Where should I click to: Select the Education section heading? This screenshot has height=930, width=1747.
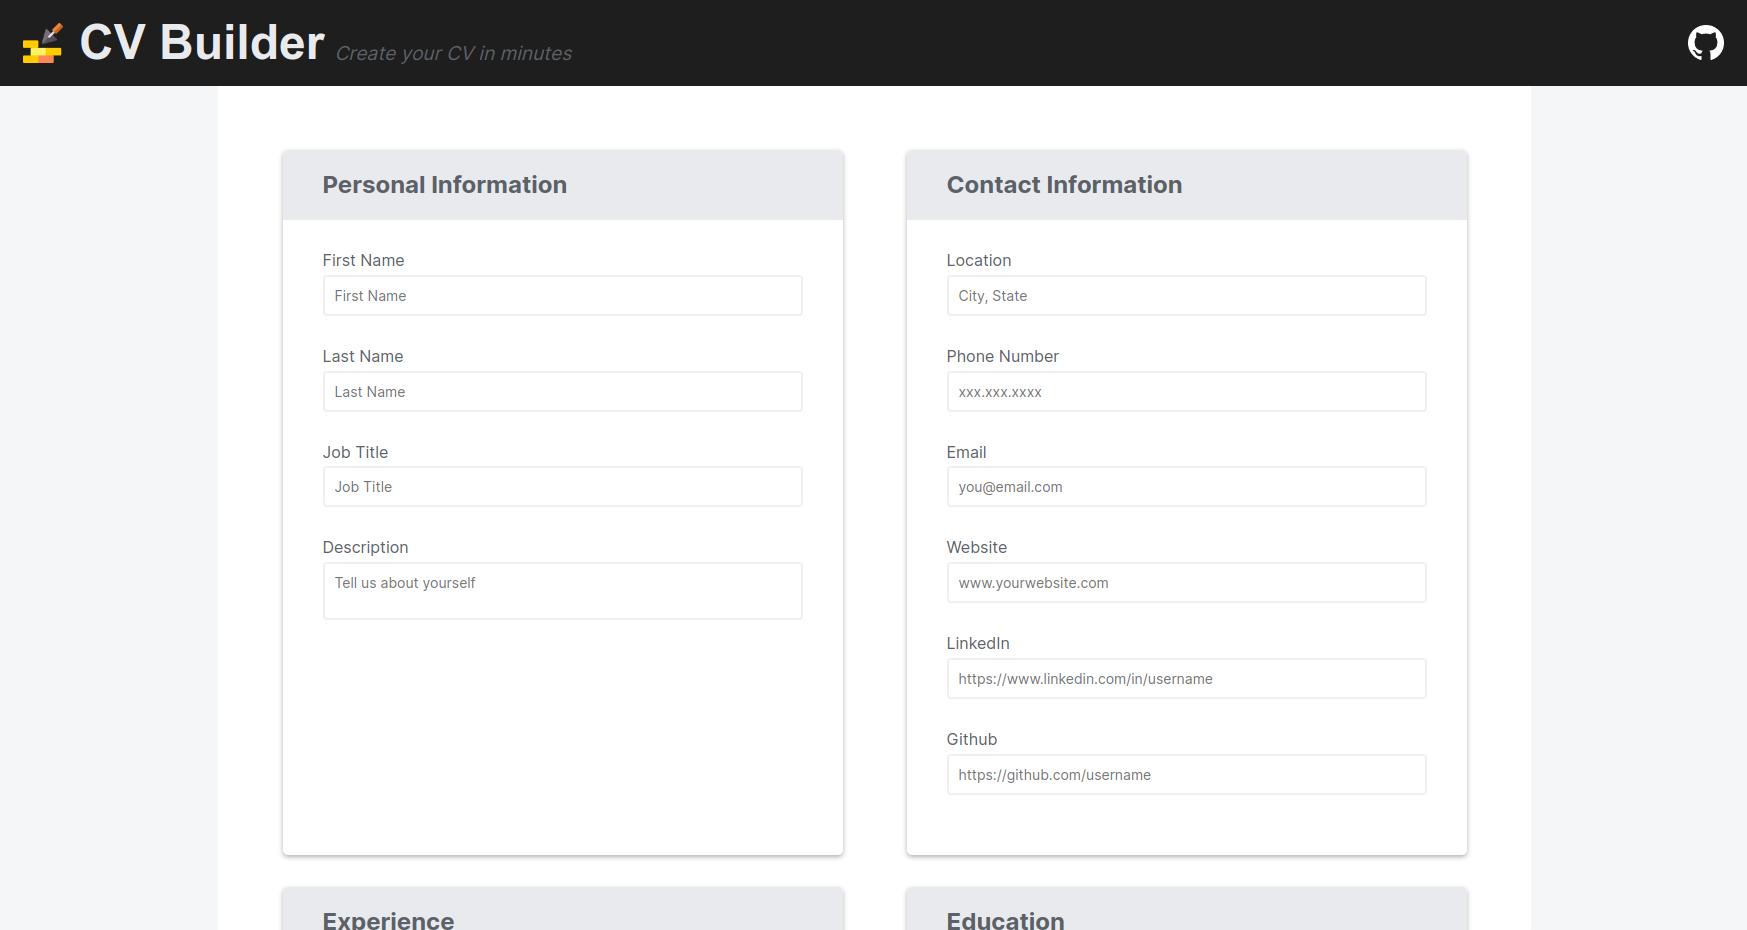tap(1005, 919)
